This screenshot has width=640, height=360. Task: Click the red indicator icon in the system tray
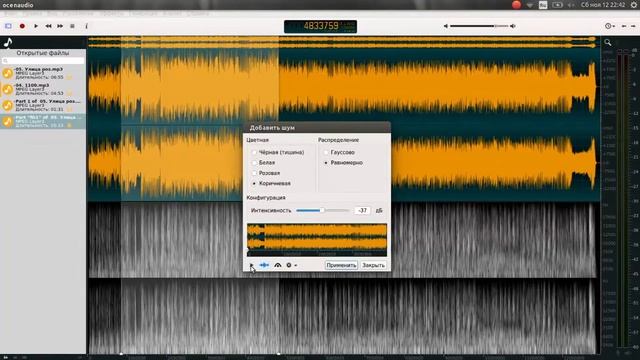tap(516, 5)
